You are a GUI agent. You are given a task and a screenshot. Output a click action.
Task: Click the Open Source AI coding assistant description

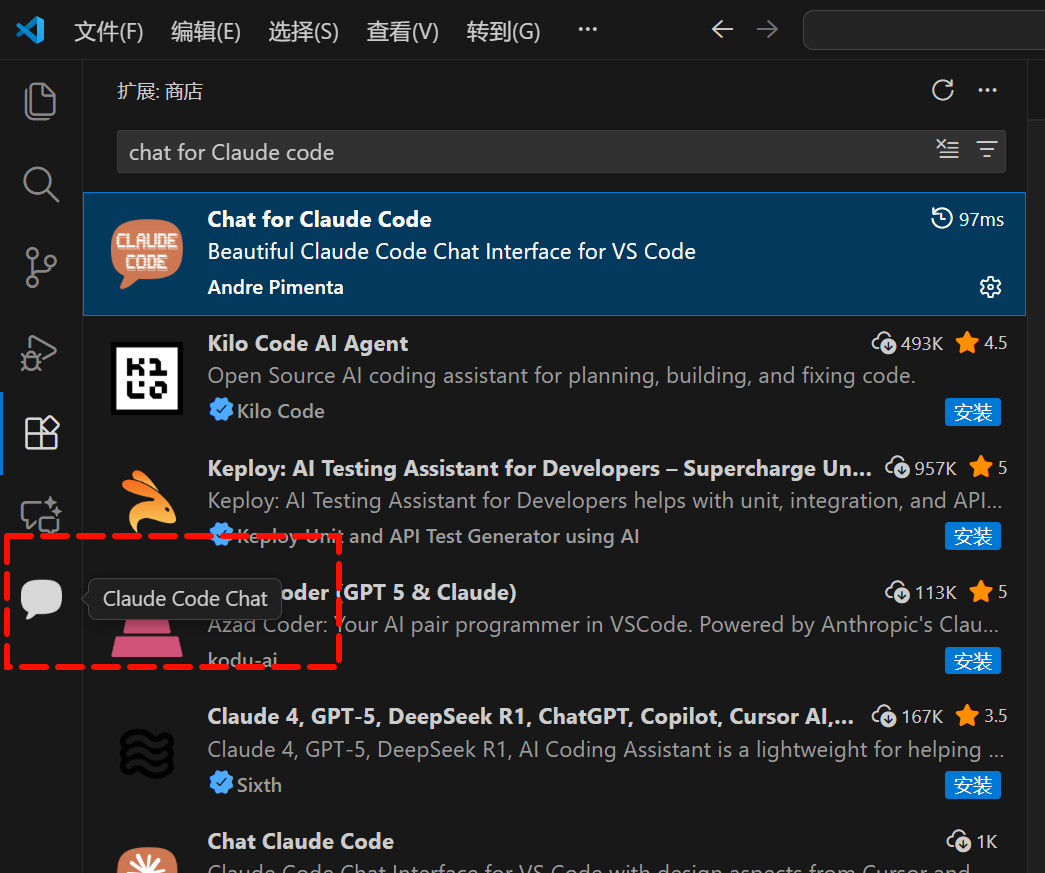561,376
